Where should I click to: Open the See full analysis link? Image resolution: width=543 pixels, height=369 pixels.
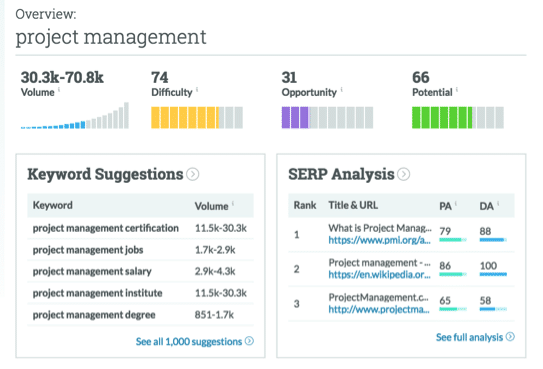click(x=469, y=337)
